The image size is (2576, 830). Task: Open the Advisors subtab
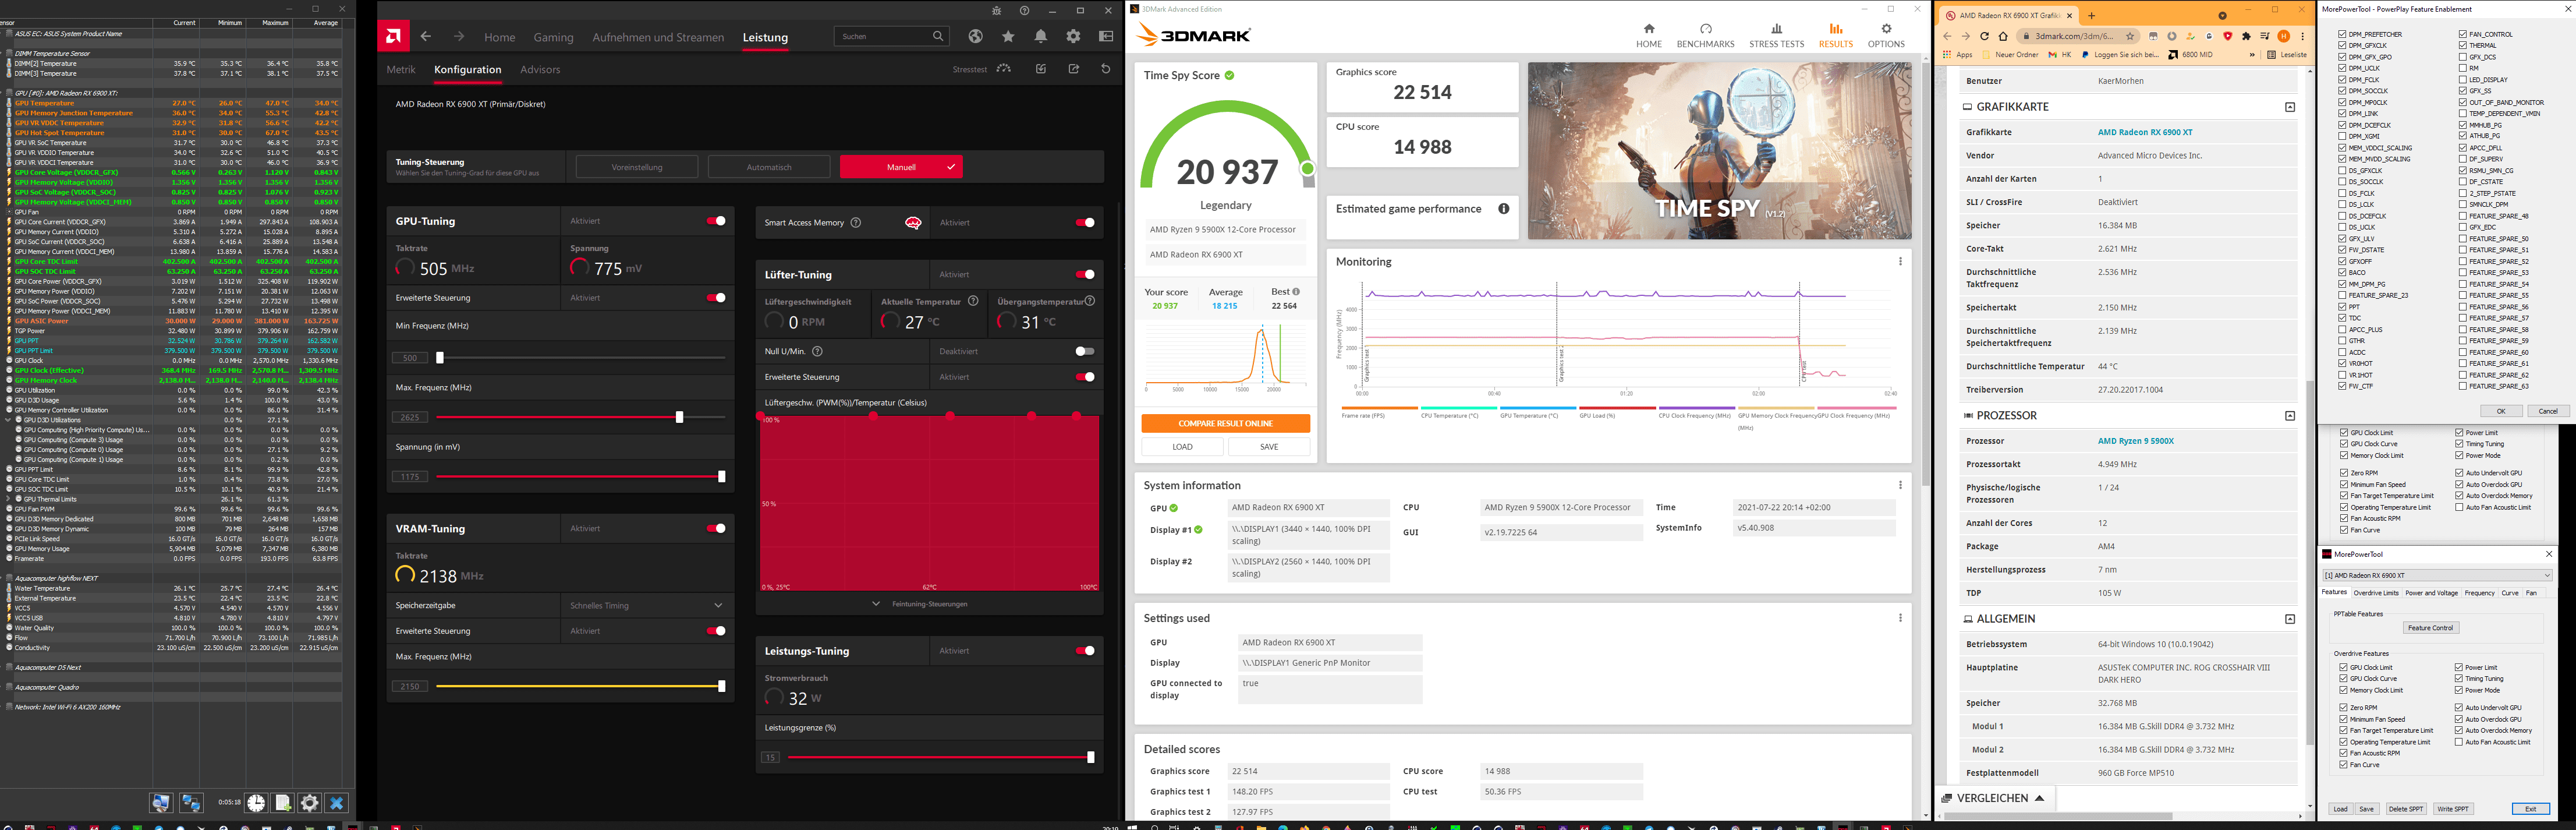pos(540,69)
